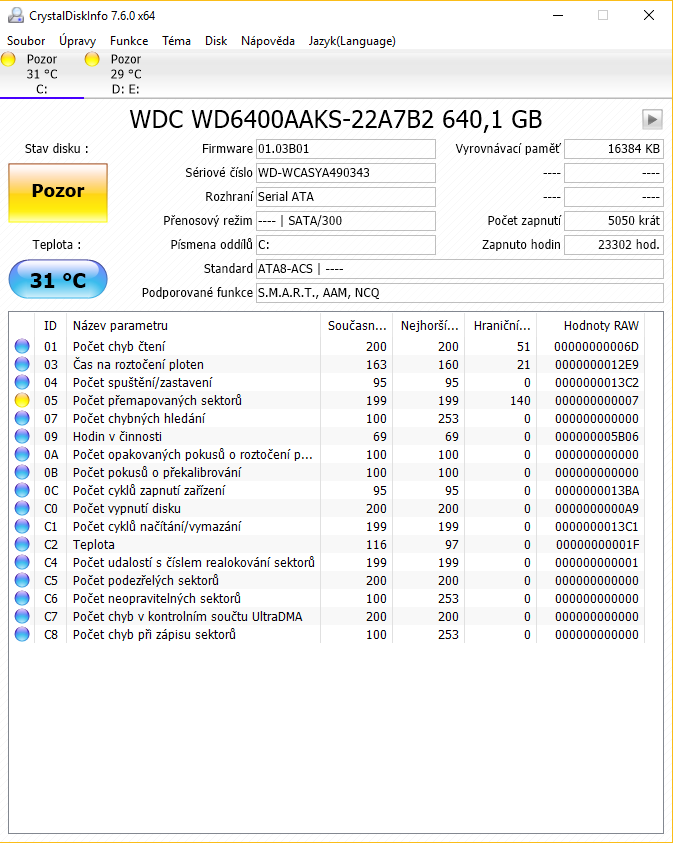Open the Nápověda menu
This screenshot has width=673, height=843.
tap(268, 41)
